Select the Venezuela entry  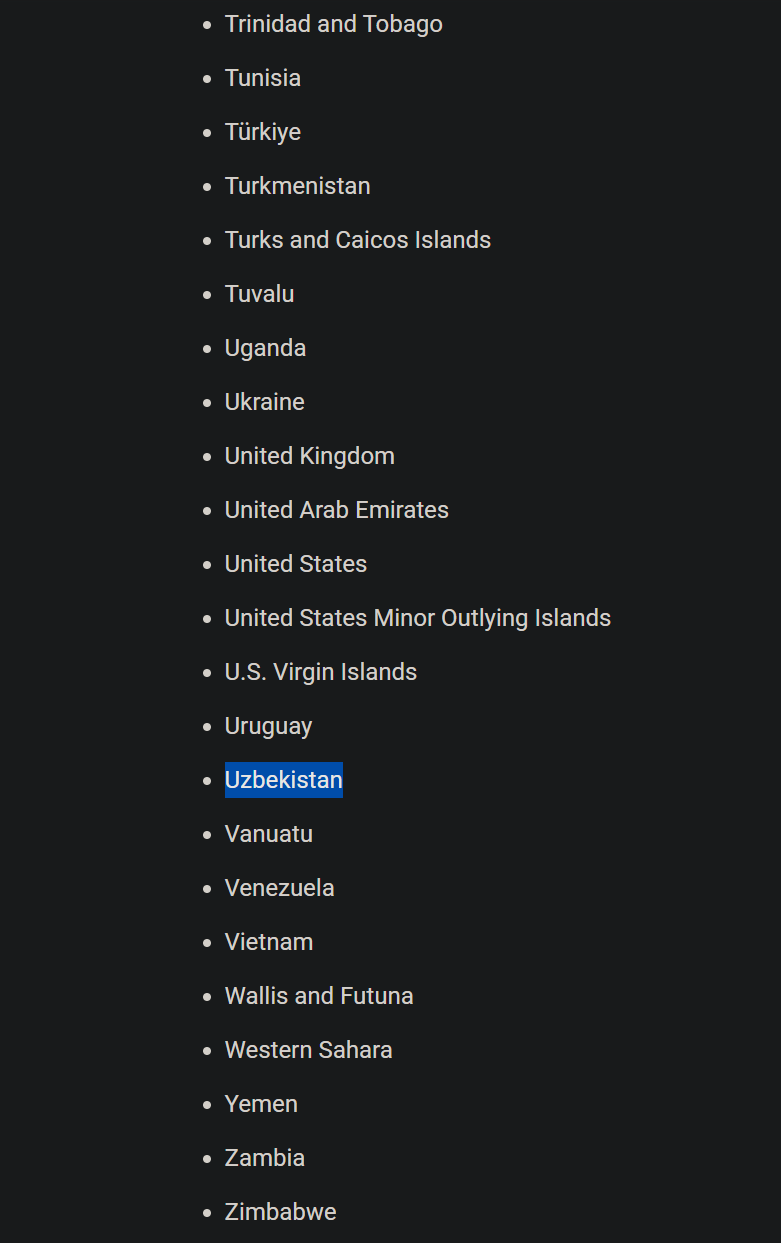click(x=280, y=888)
